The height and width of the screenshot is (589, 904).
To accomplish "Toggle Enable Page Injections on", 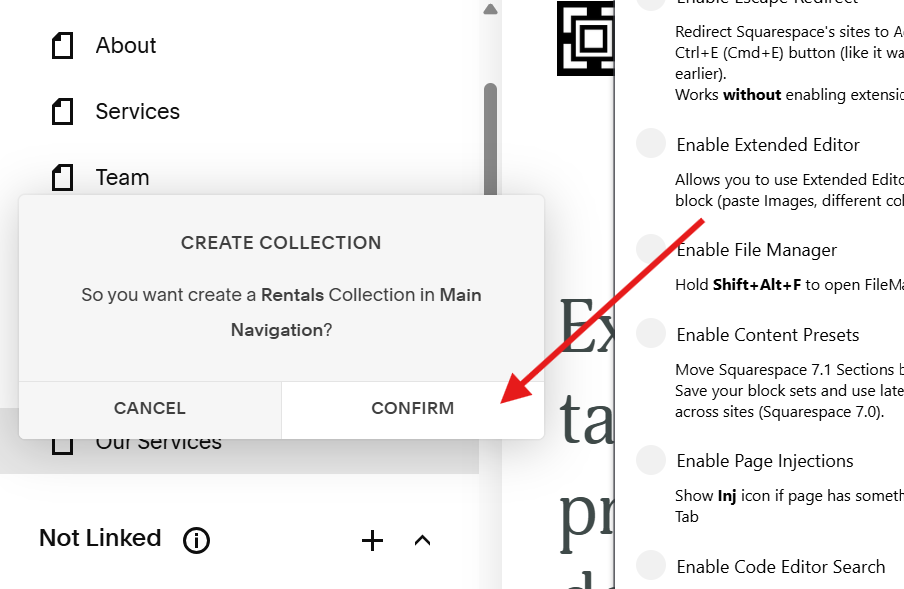I will point(651,459).
